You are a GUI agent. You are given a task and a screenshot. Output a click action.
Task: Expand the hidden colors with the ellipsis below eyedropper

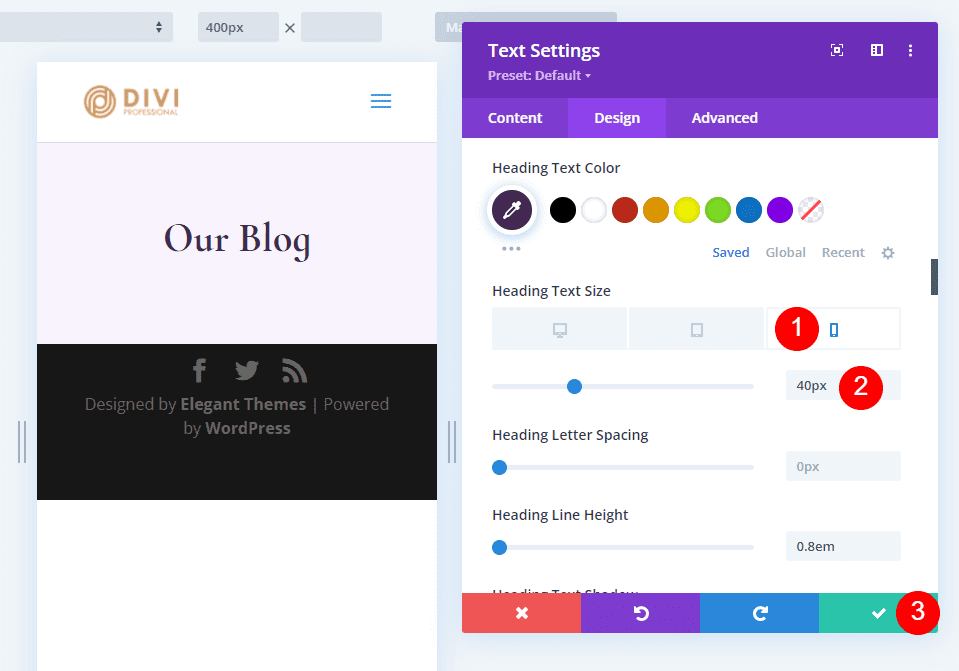[x=512, y=247]
